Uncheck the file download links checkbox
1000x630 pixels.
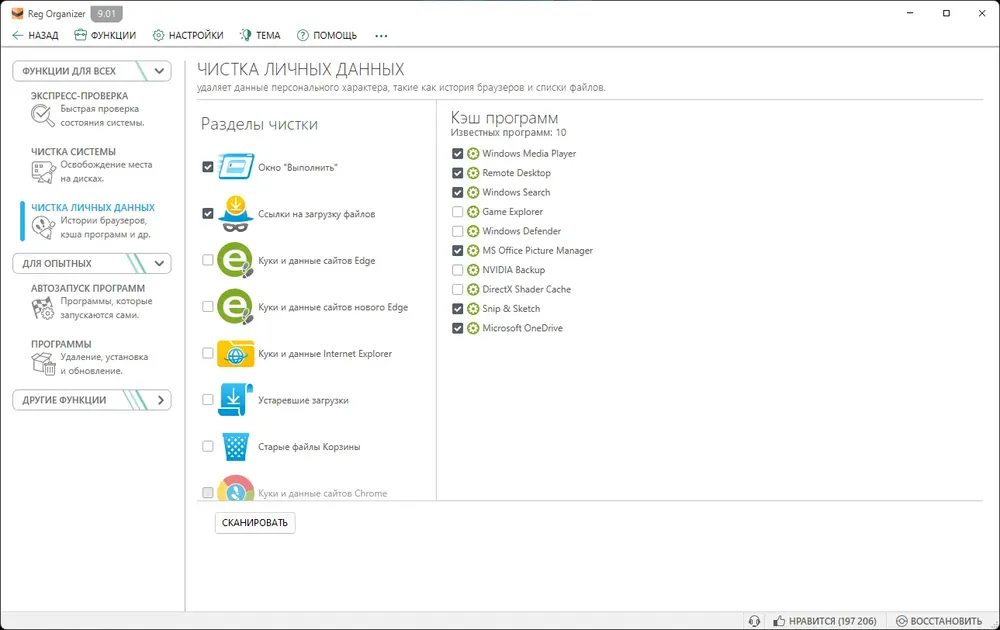click(x=208, y=214)
